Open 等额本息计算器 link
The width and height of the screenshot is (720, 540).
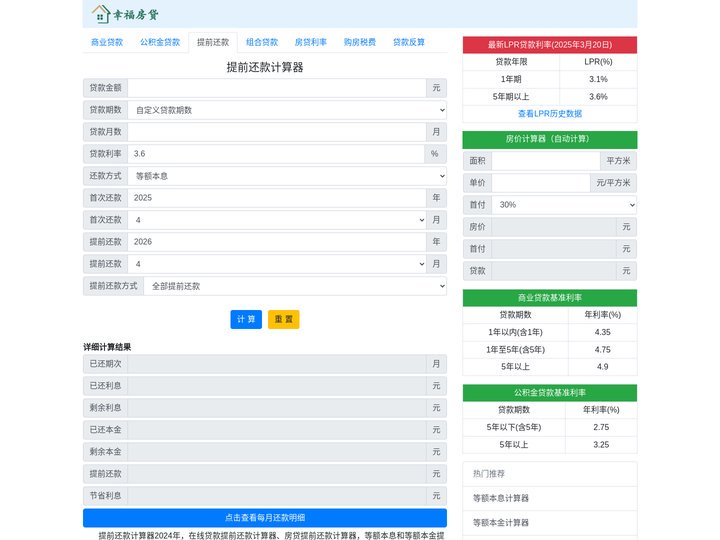[501, 498]
